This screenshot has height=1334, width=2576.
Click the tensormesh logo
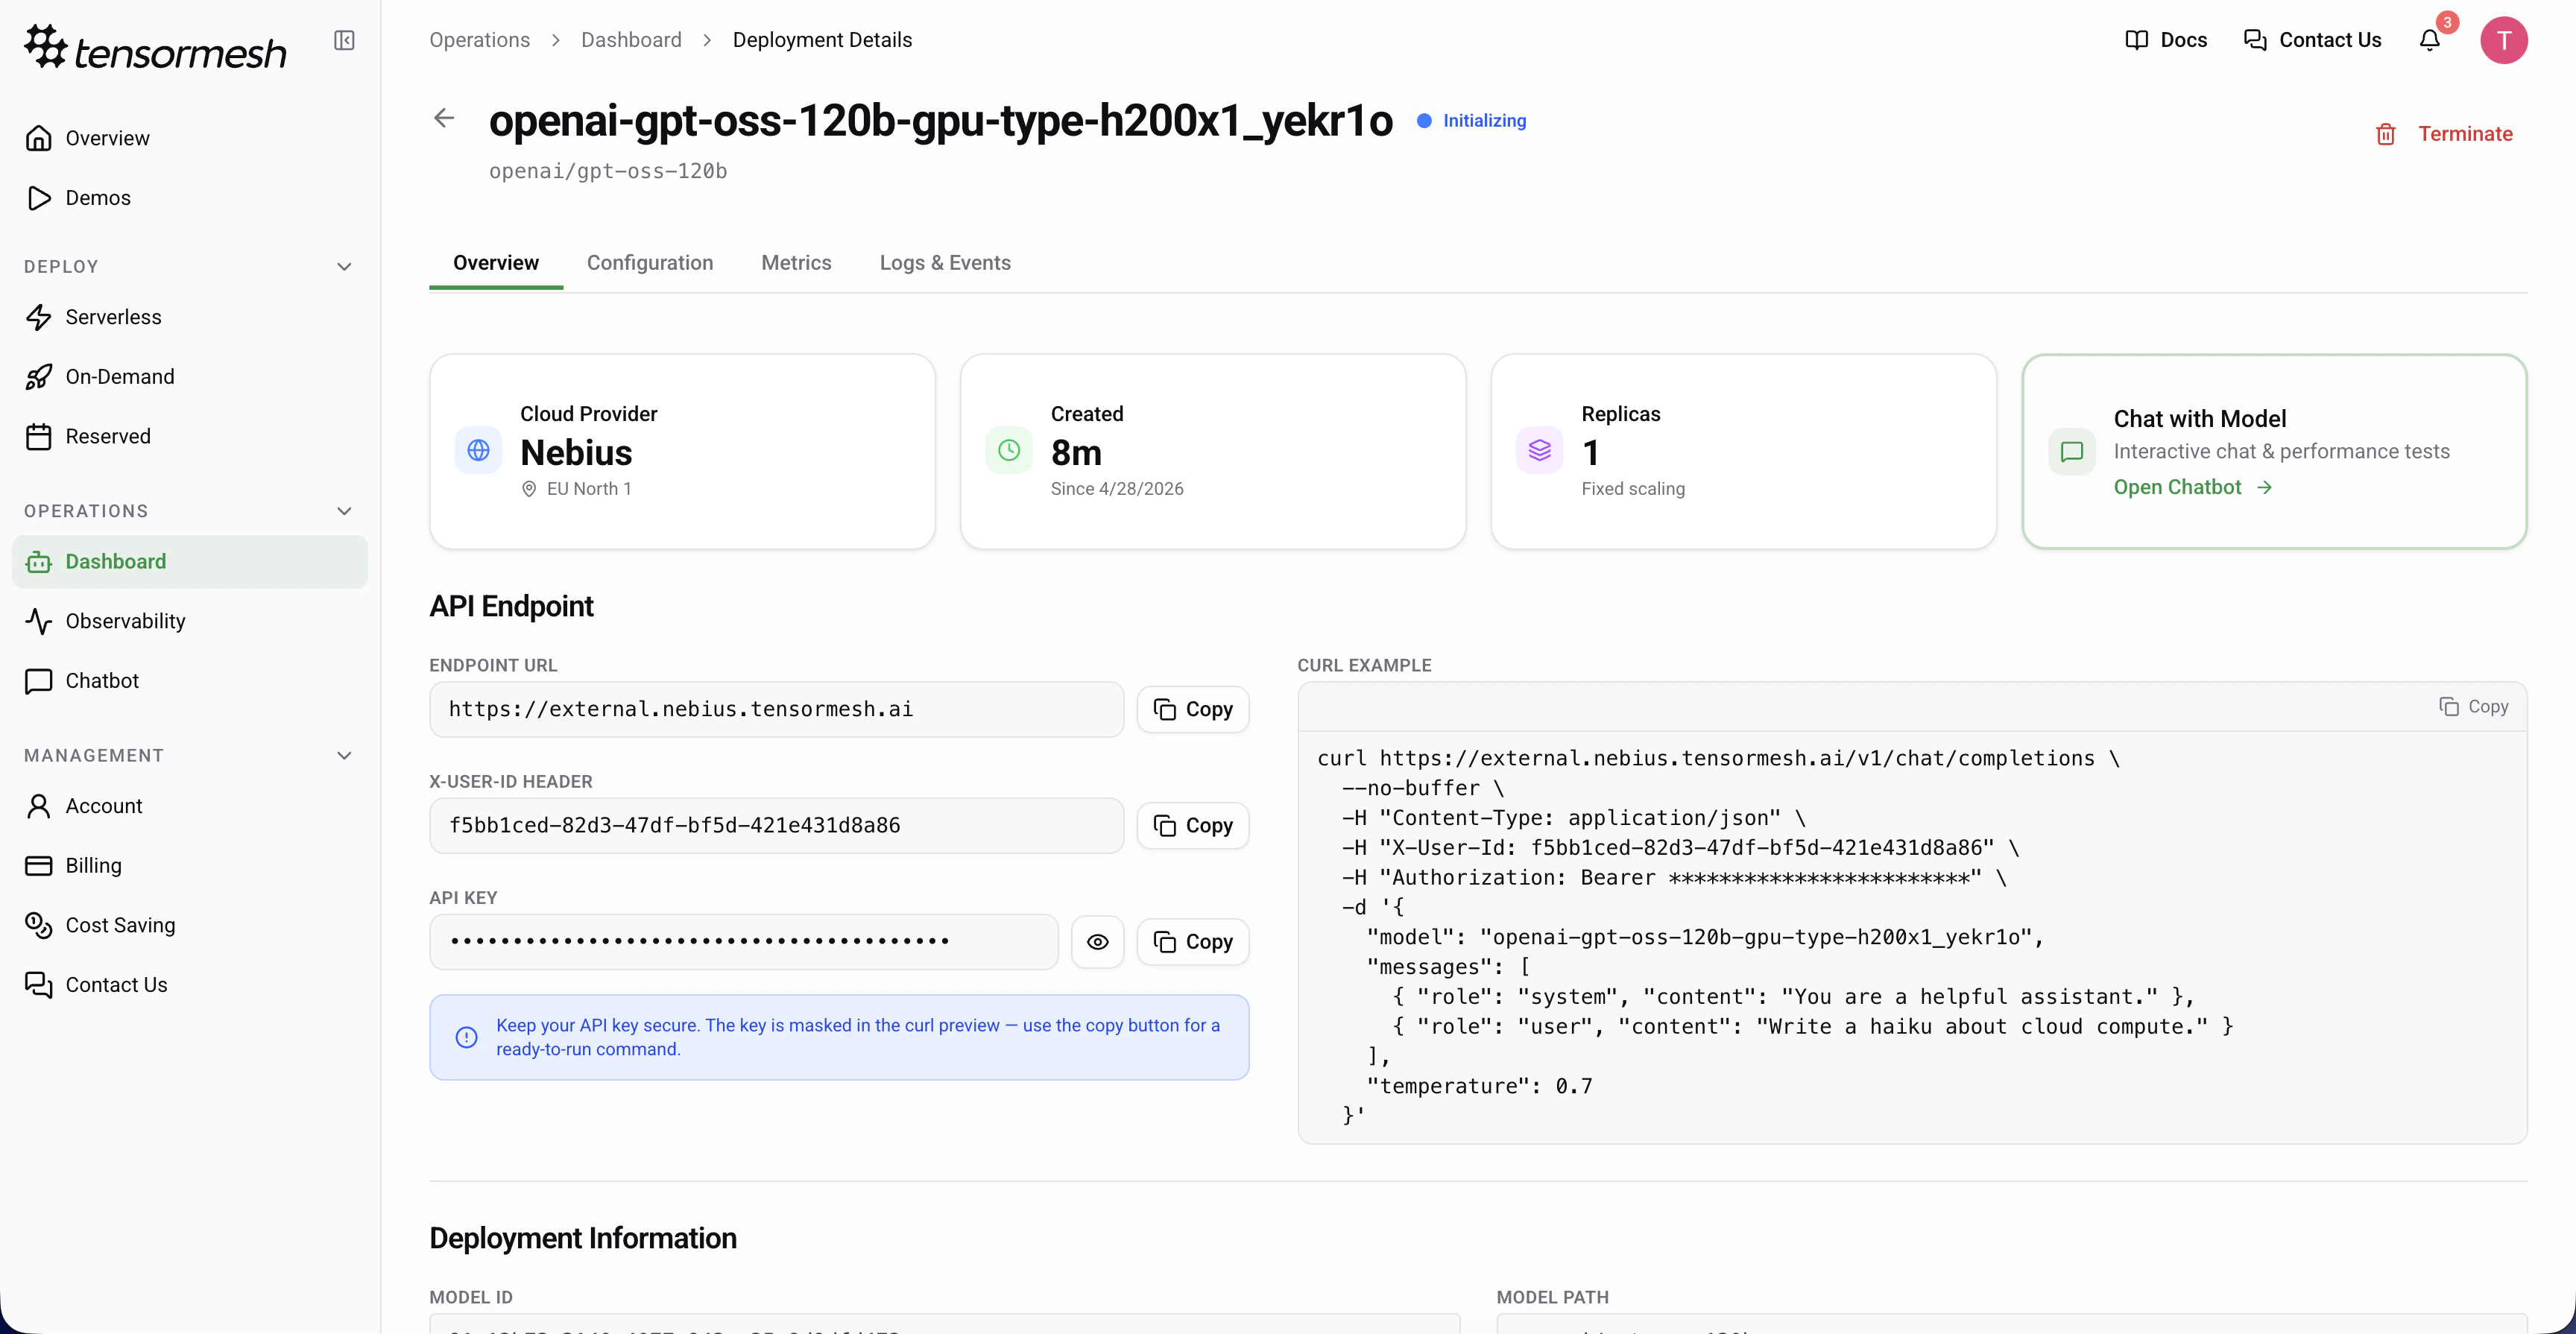click(x=155, y=48)
